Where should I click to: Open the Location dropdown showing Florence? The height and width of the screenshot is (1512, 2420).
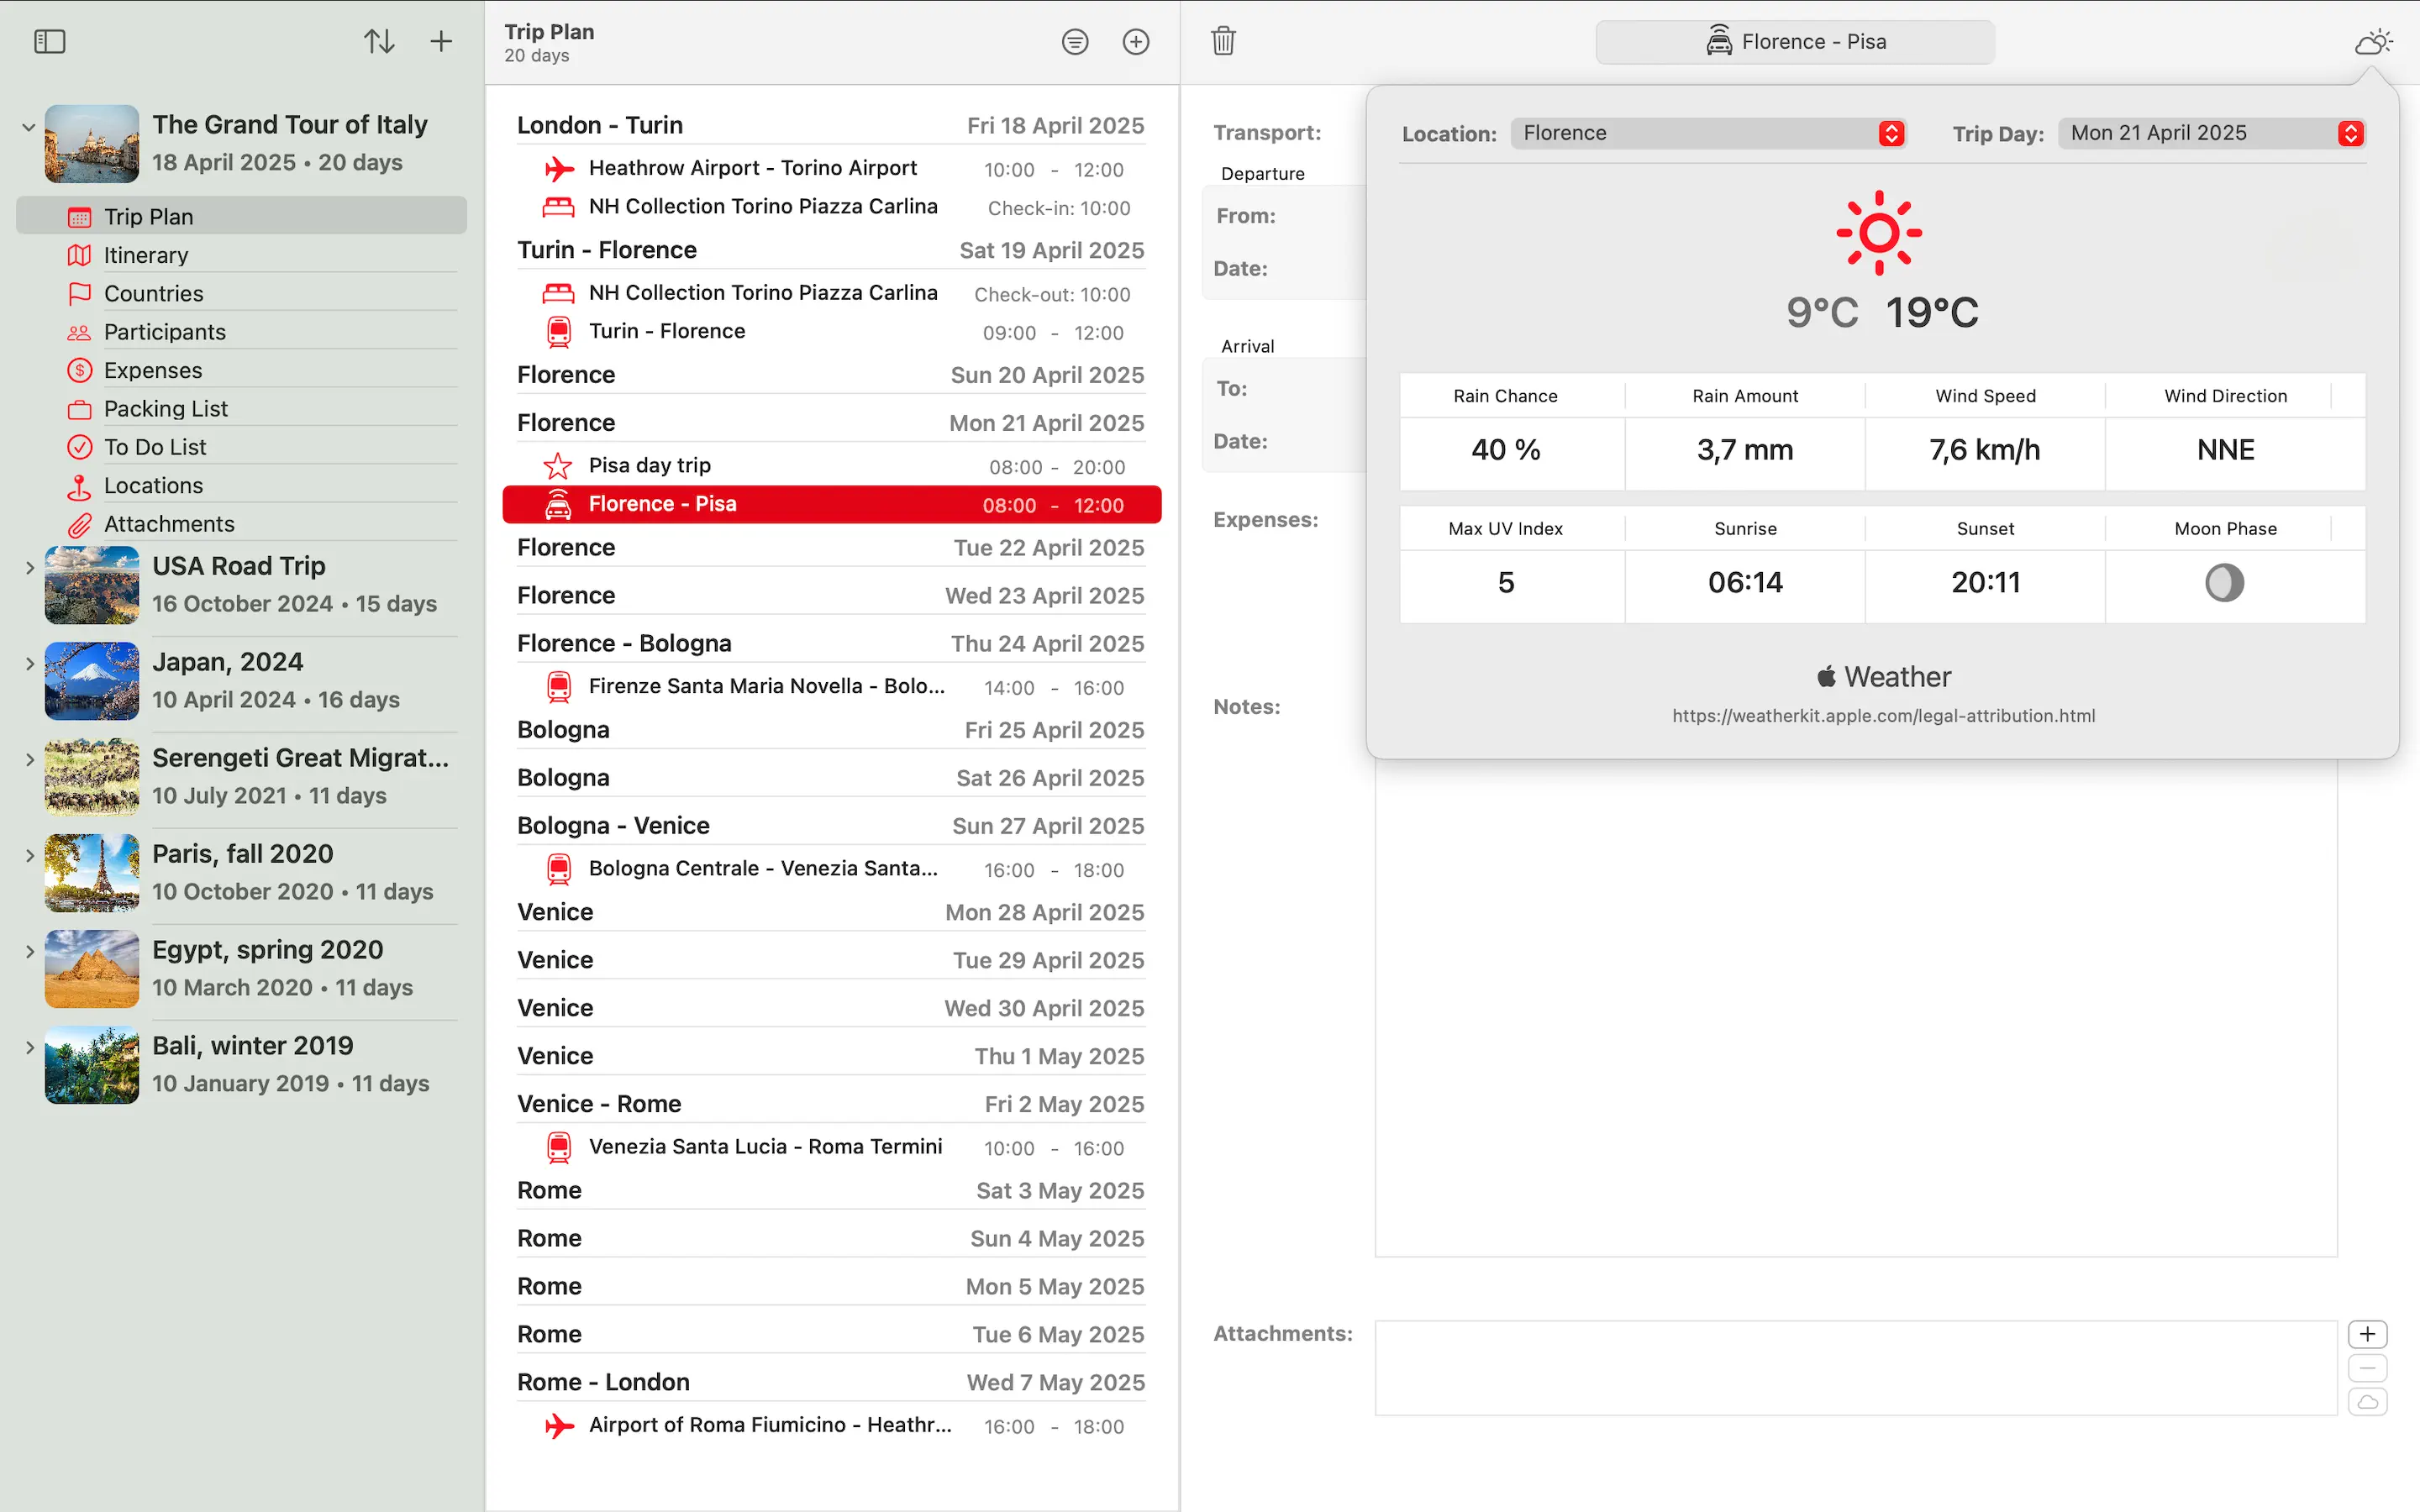tap(1708, 133)
